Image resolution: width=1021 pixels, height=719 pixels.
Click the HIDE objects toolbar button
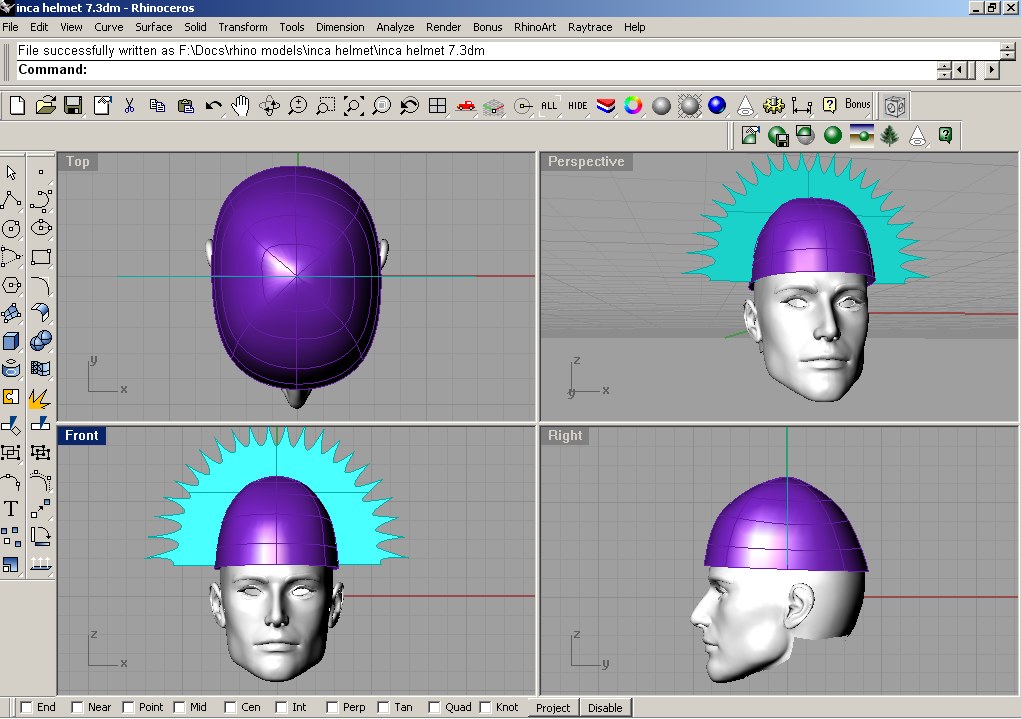click(x=578, y=105)
